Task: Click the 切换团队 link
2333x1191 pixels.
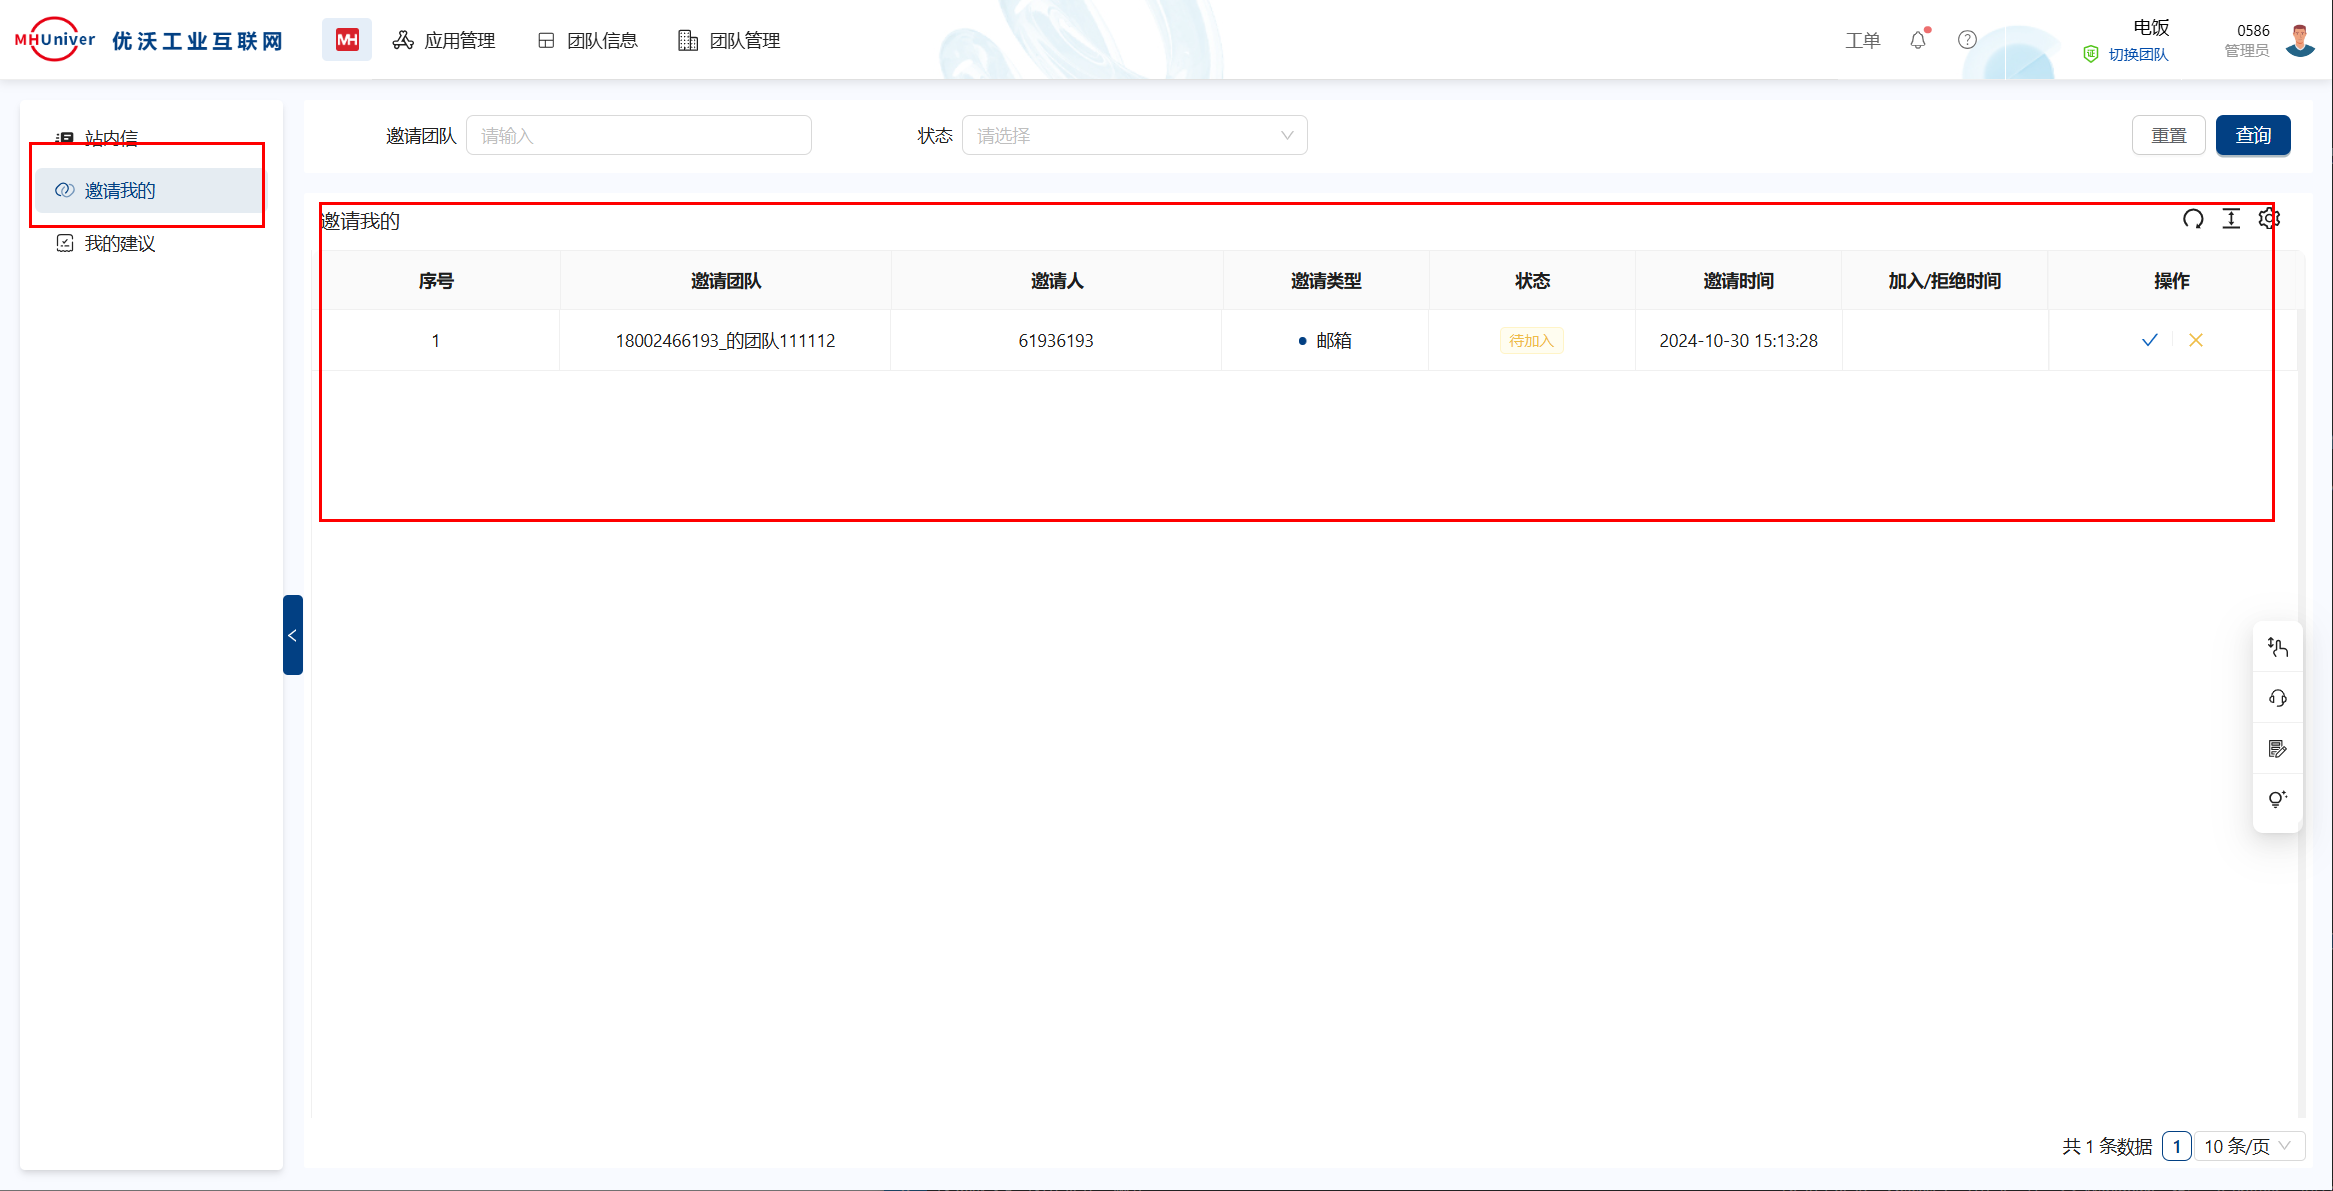Action: (2138, 54)
